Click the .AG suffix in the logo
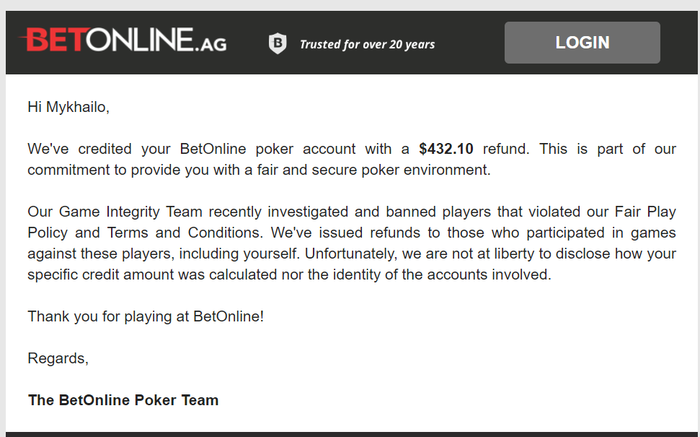 pyautogui.click(x=210, y=46)
